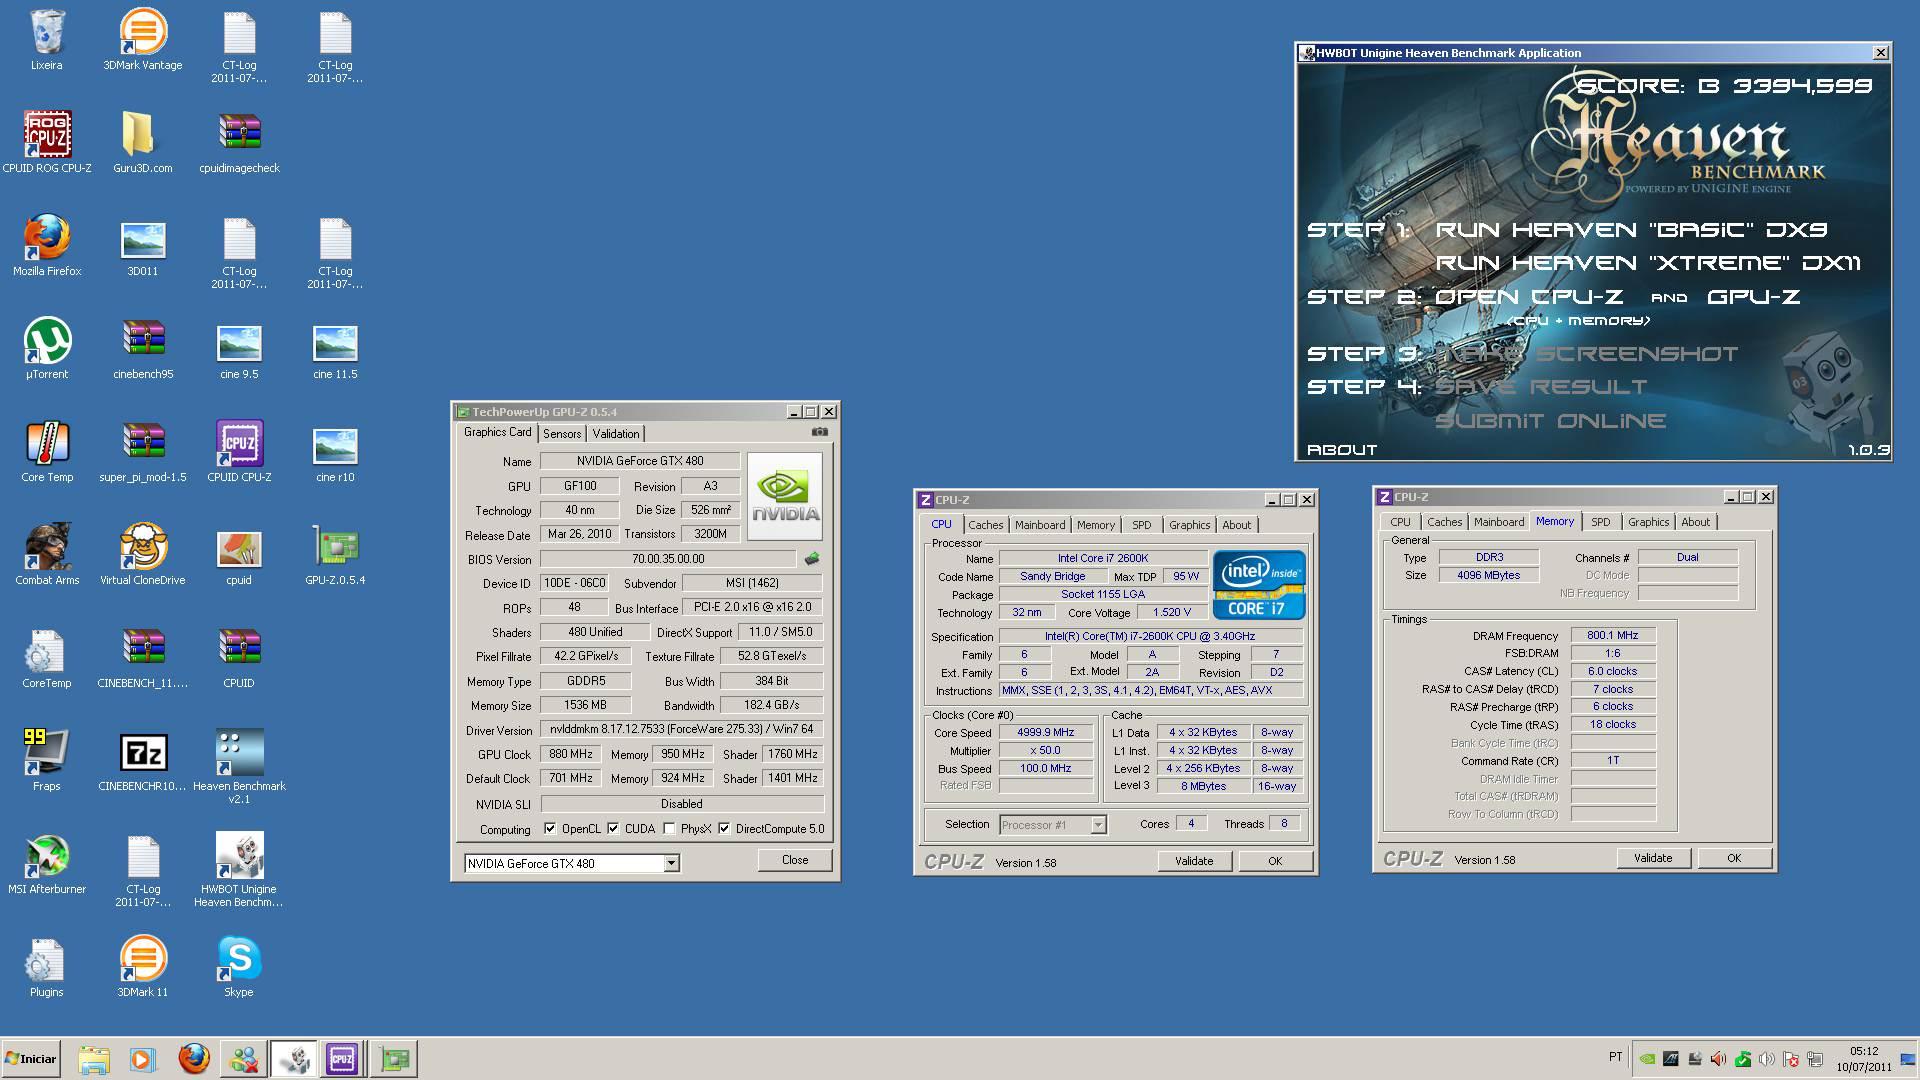Open About tab in left CPU-Z window
1920x1080 pixels.
[1236, 525]
